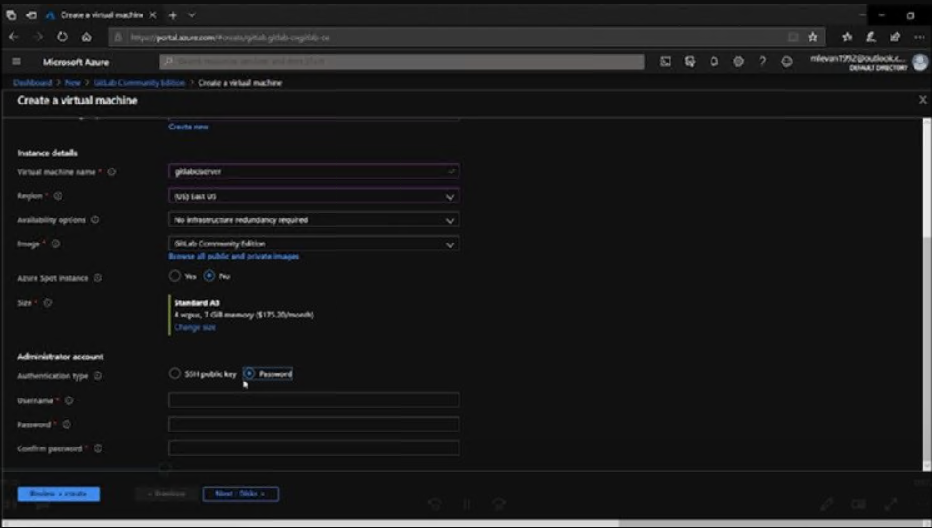Screen dimensions: 932x528
Task: Open the Azure portal hamburger menu
Action: coord(17,62)
